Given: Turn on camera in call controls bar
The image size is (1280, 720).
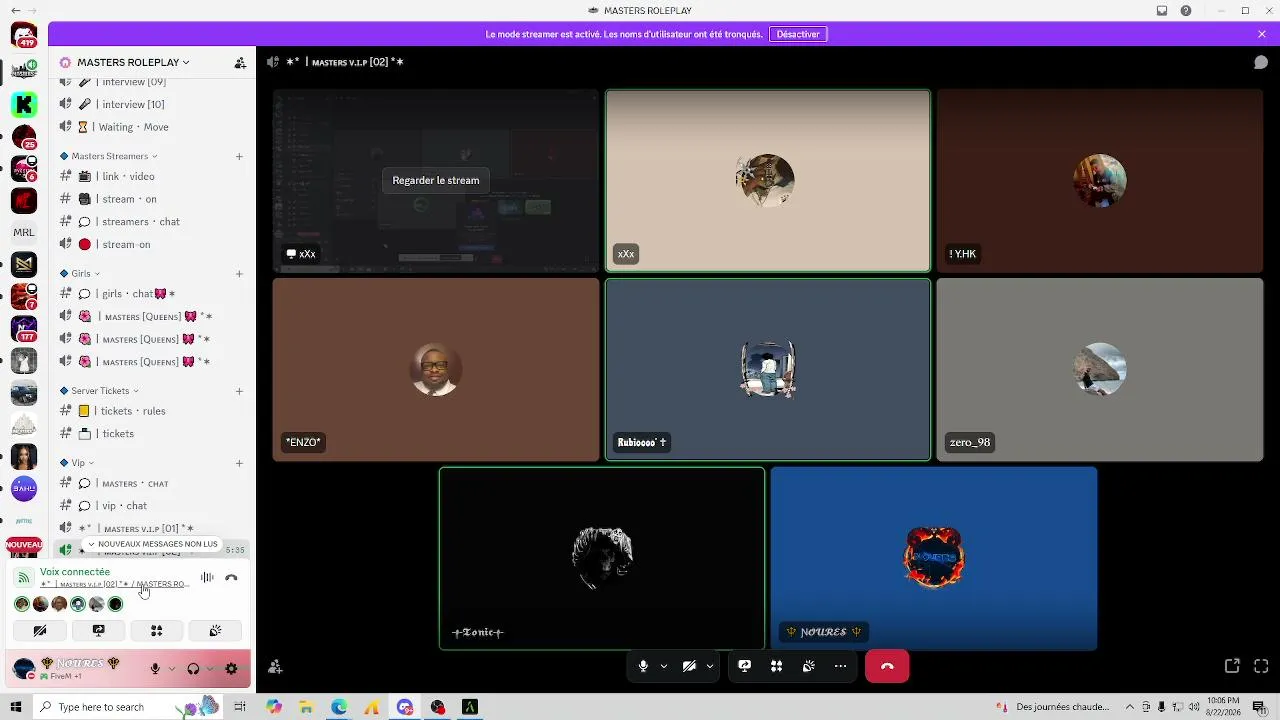Looking at the screenshot, I should point(689,666).
